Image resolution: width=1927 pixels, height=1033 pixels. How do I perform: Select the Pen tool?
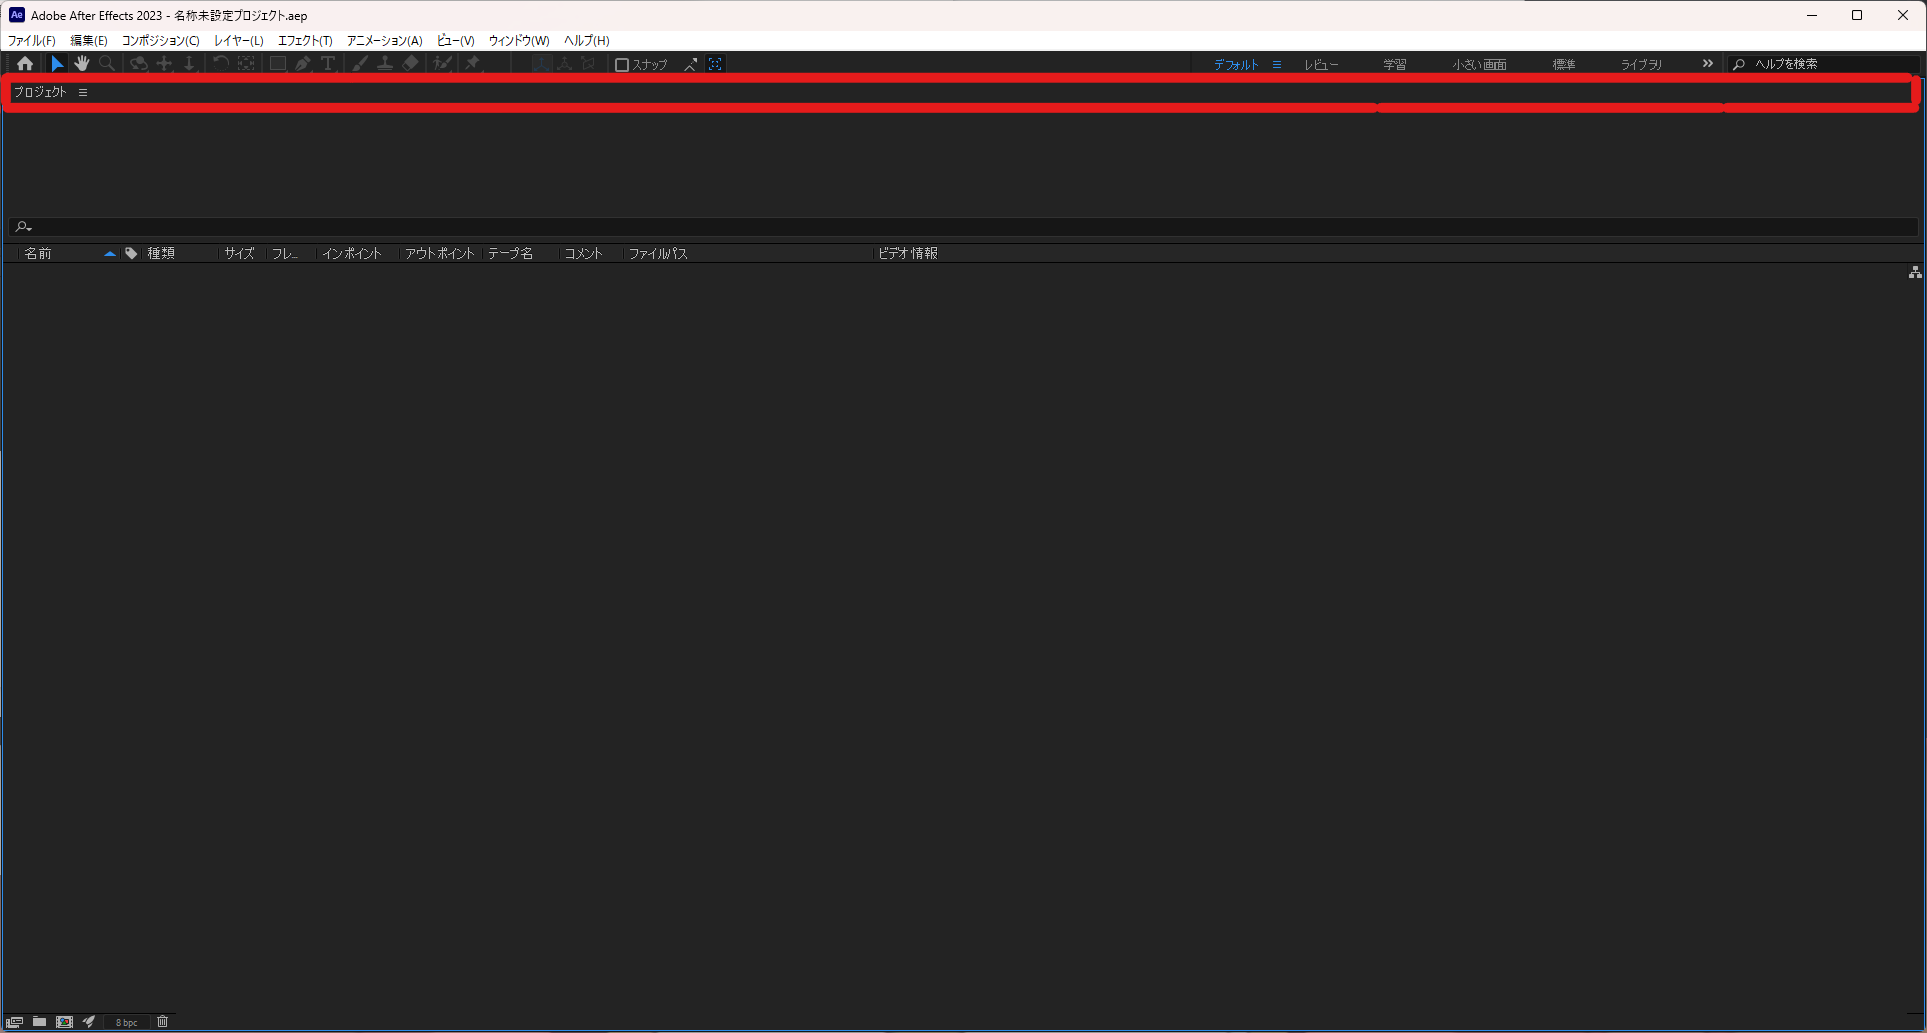pyautogui.click(x=303, y=64)
